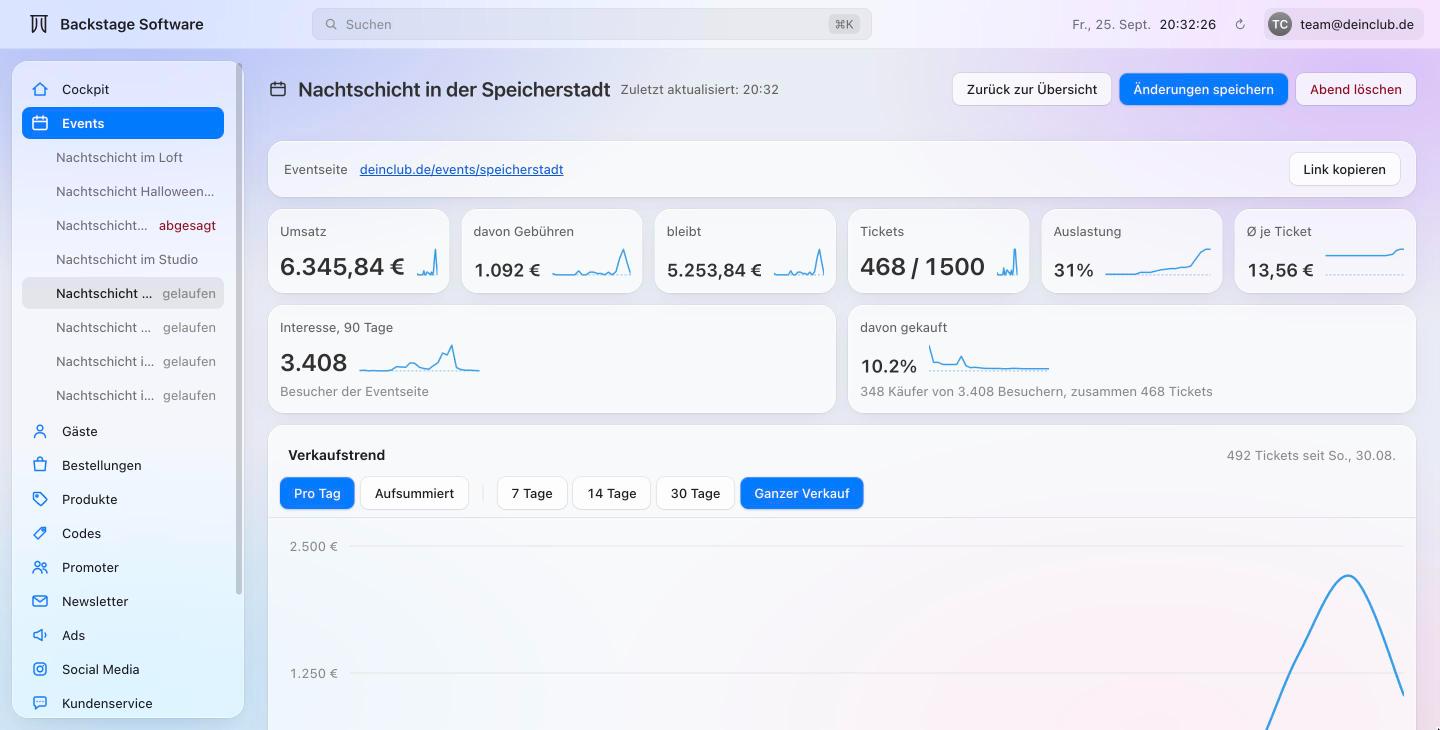Click the Gebühren value 1.092 €
Screen dimensions: 1440x730
[x=507, y=270]
